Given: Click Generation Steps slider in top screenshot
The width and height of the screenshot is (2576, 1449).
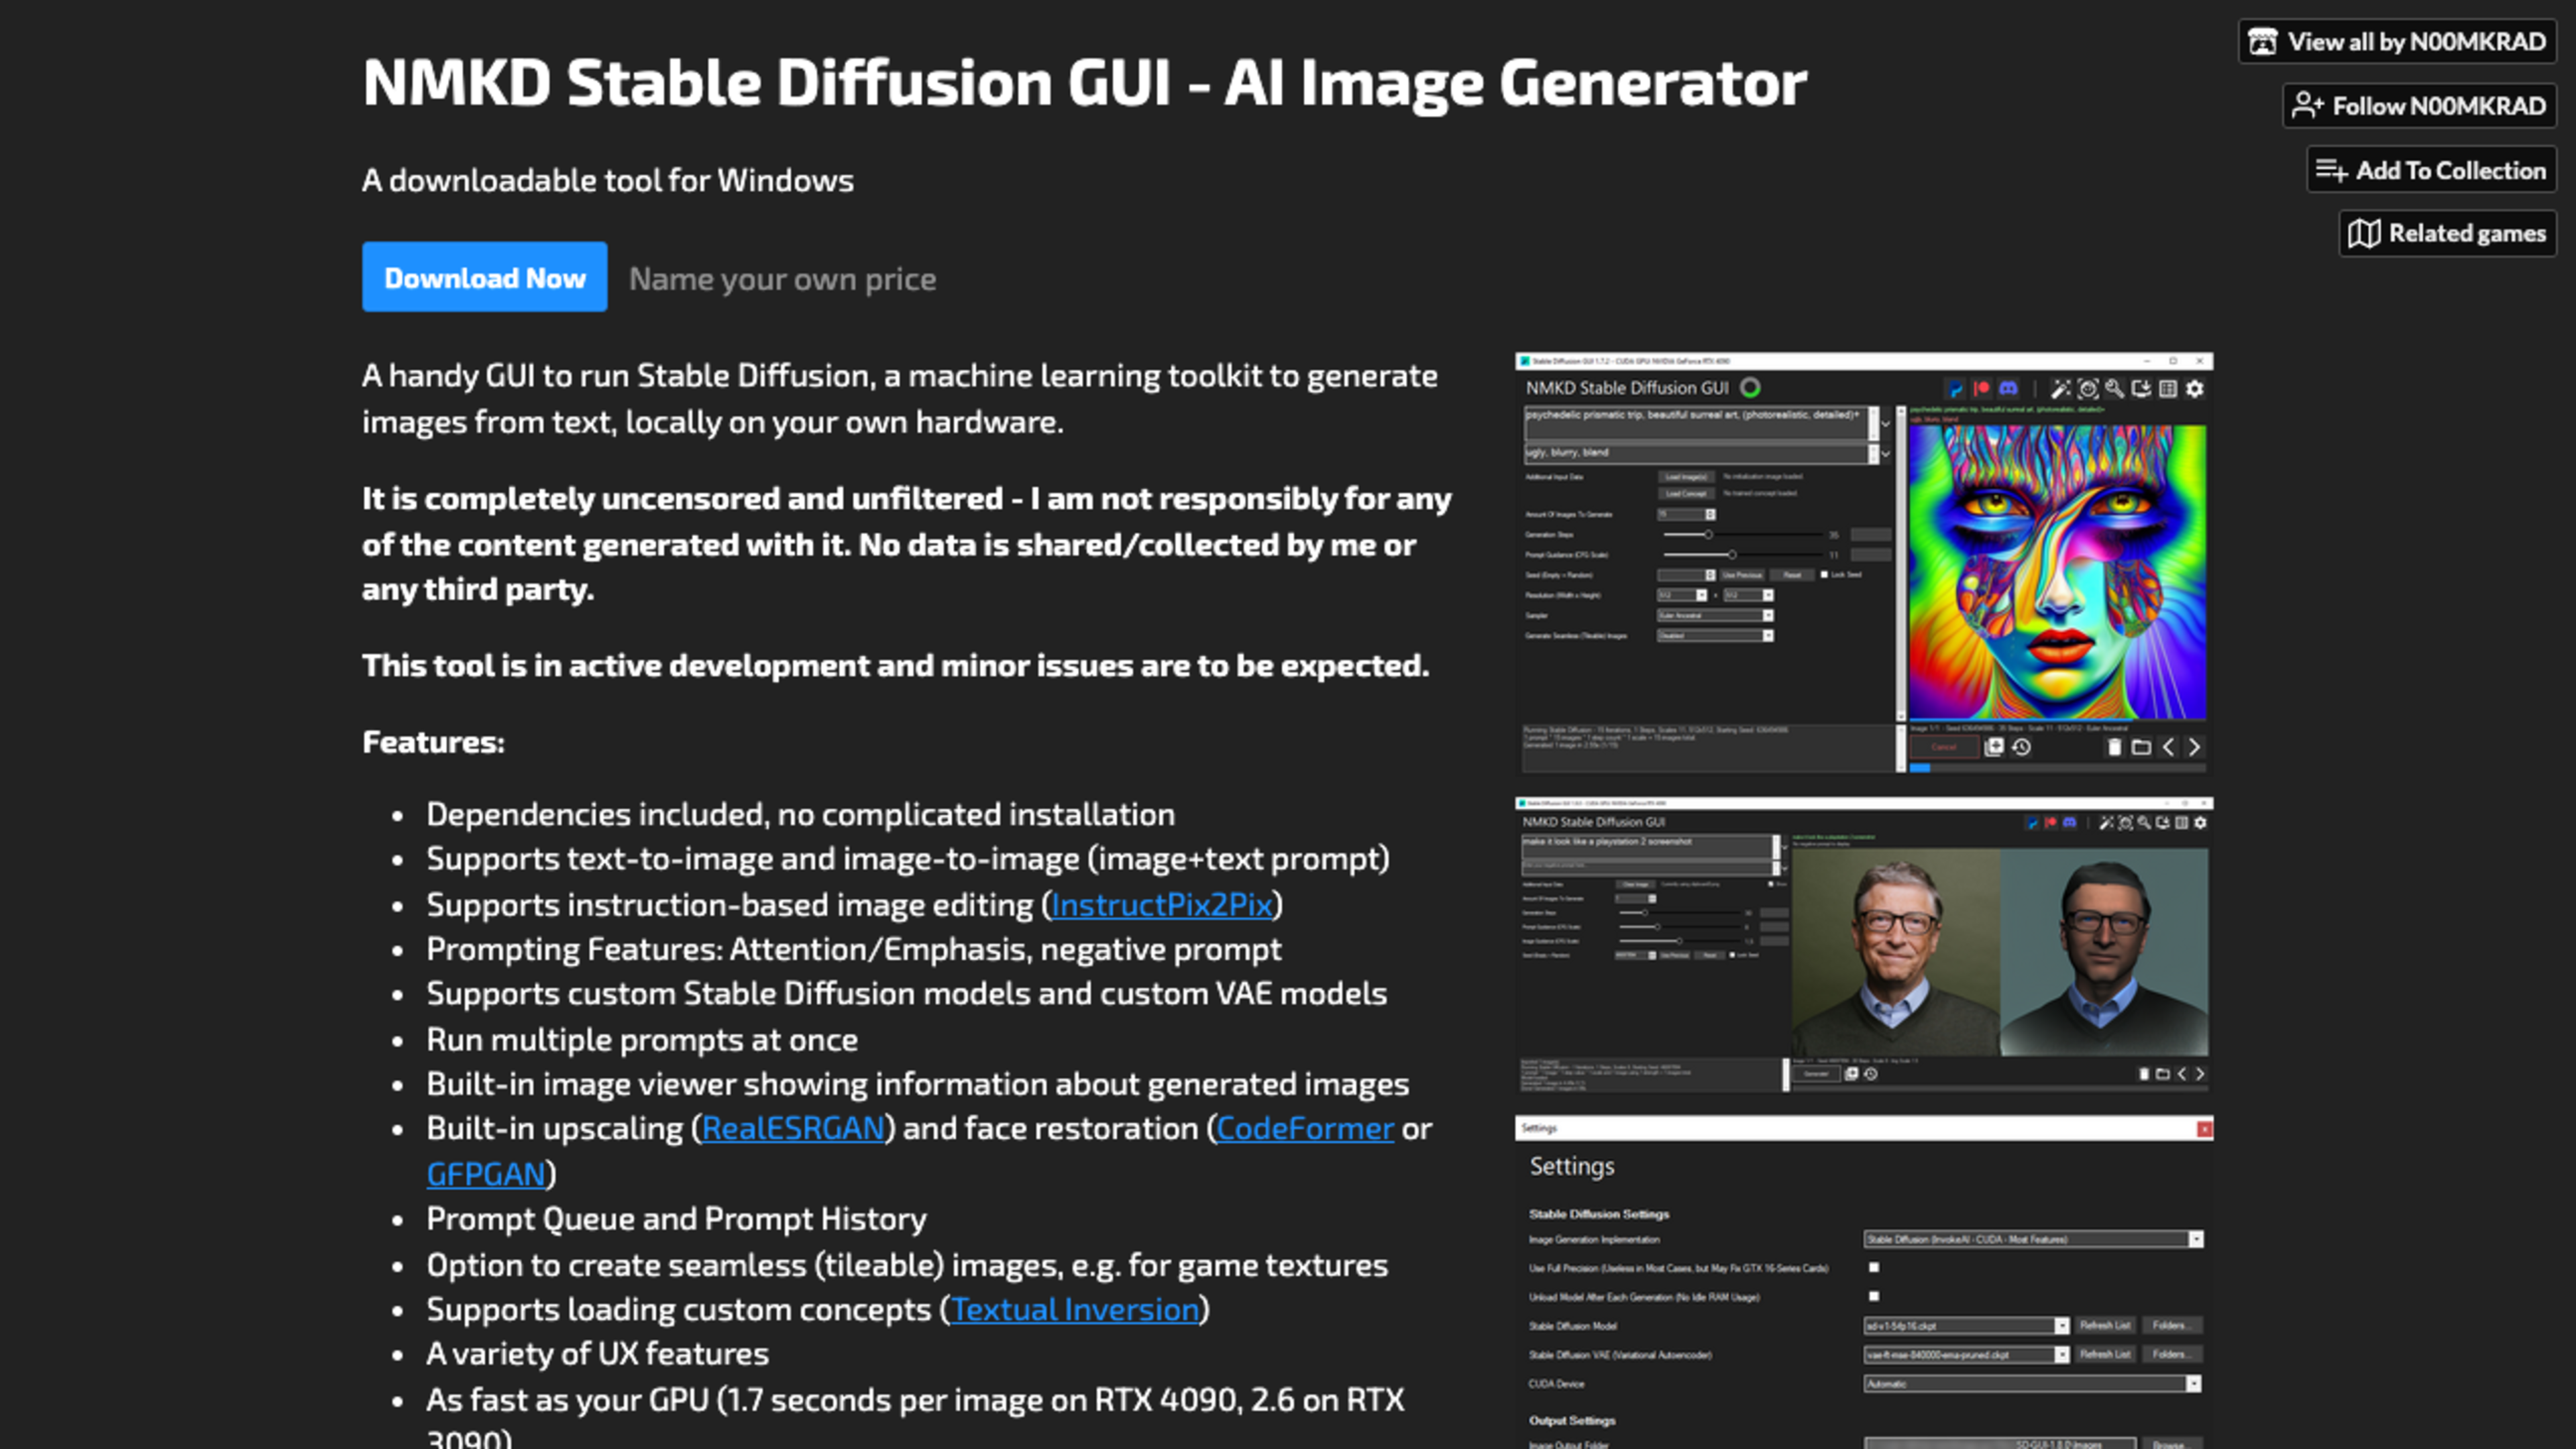Looking at the screenshot, I should coord(1708,535).
